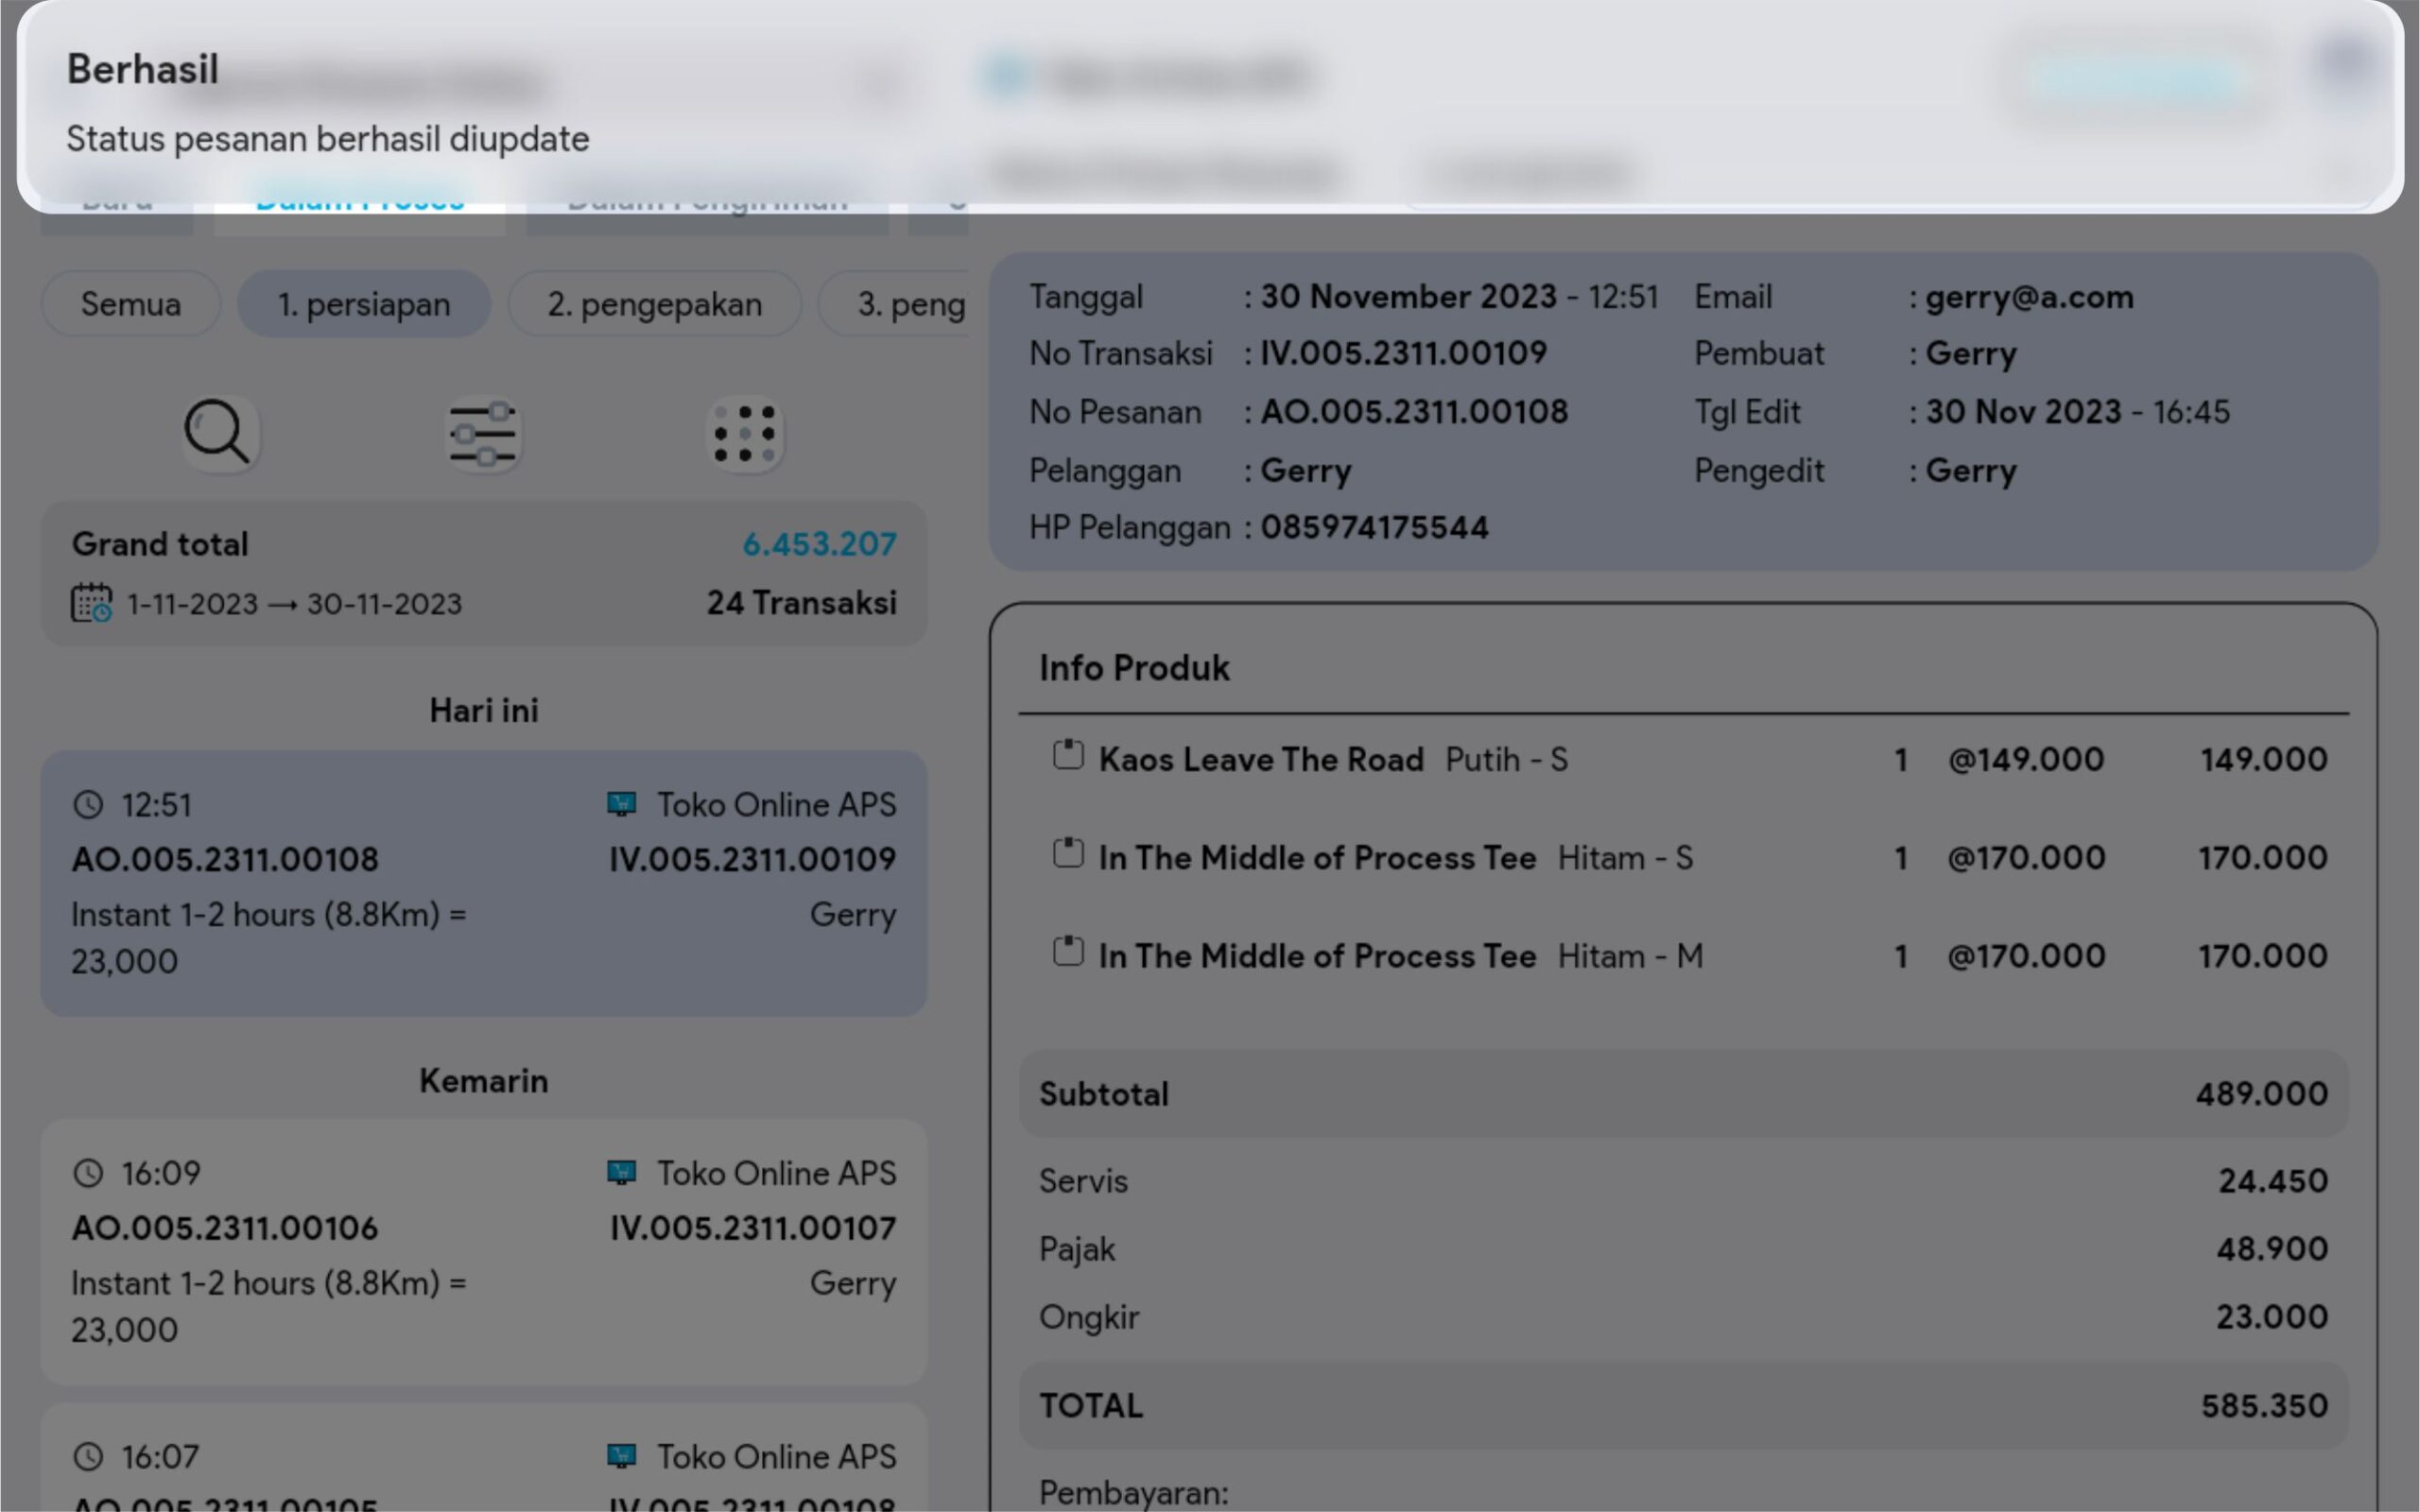This screenshot has width=2420, height=1512.
Task: Click product icon beside Kaos Leave The Road
Action: pos(1068,756)
